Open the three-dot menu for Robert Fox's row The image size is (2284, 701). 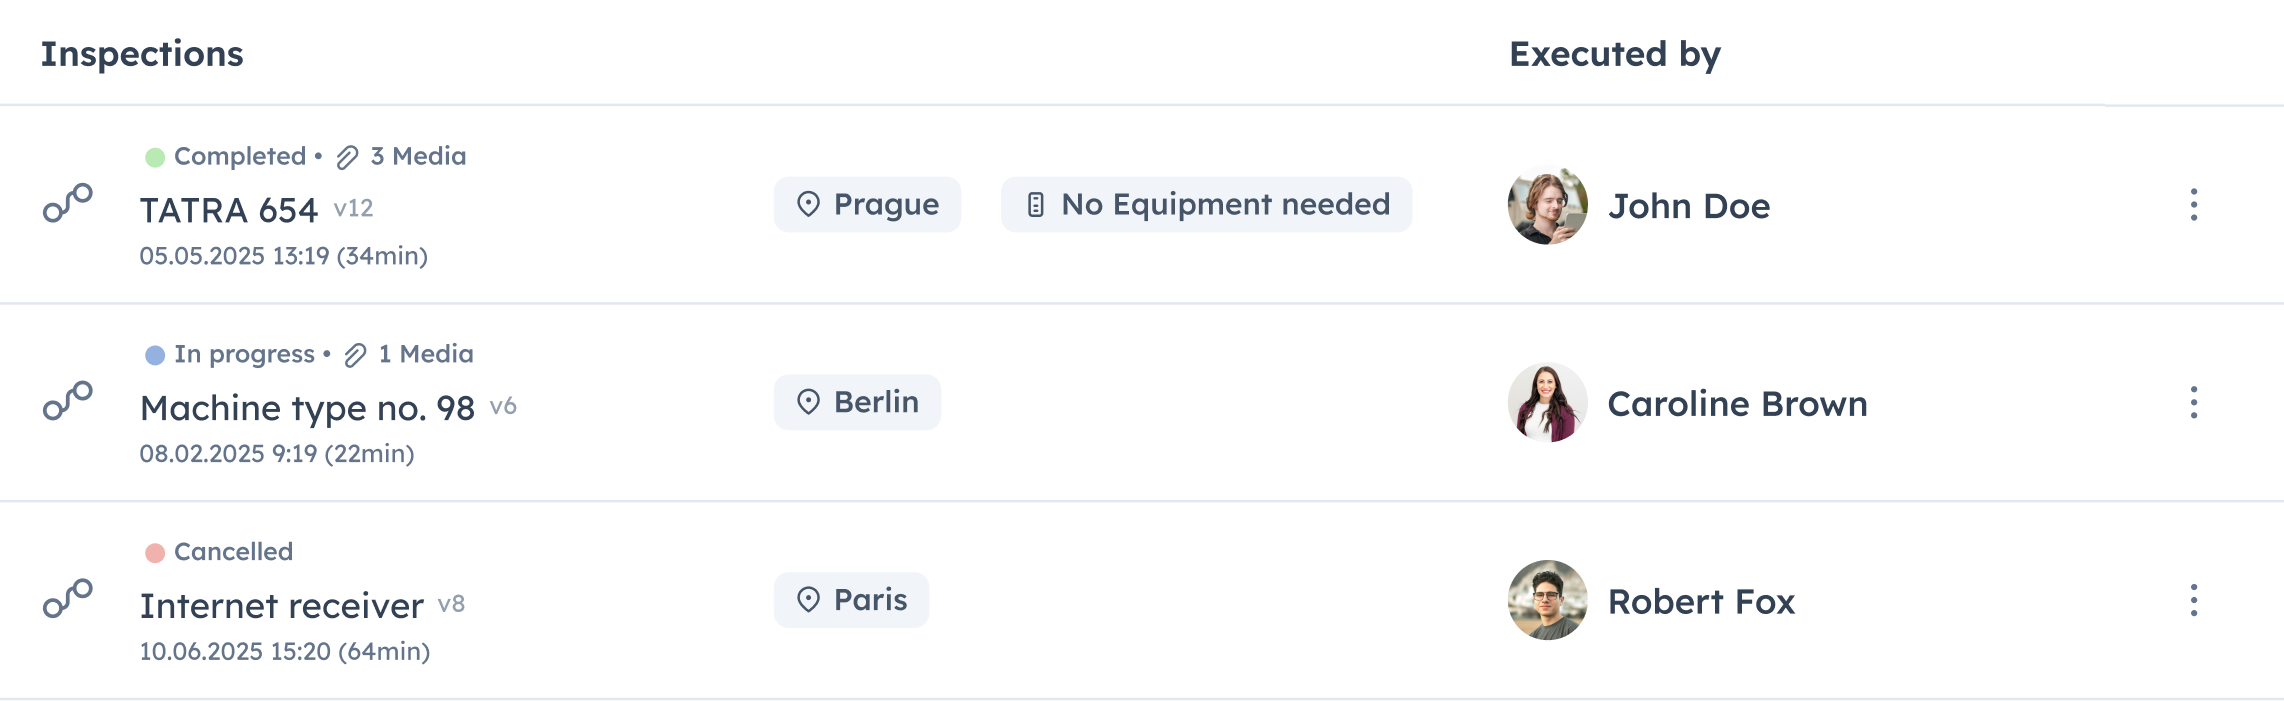click(2193, 601)
